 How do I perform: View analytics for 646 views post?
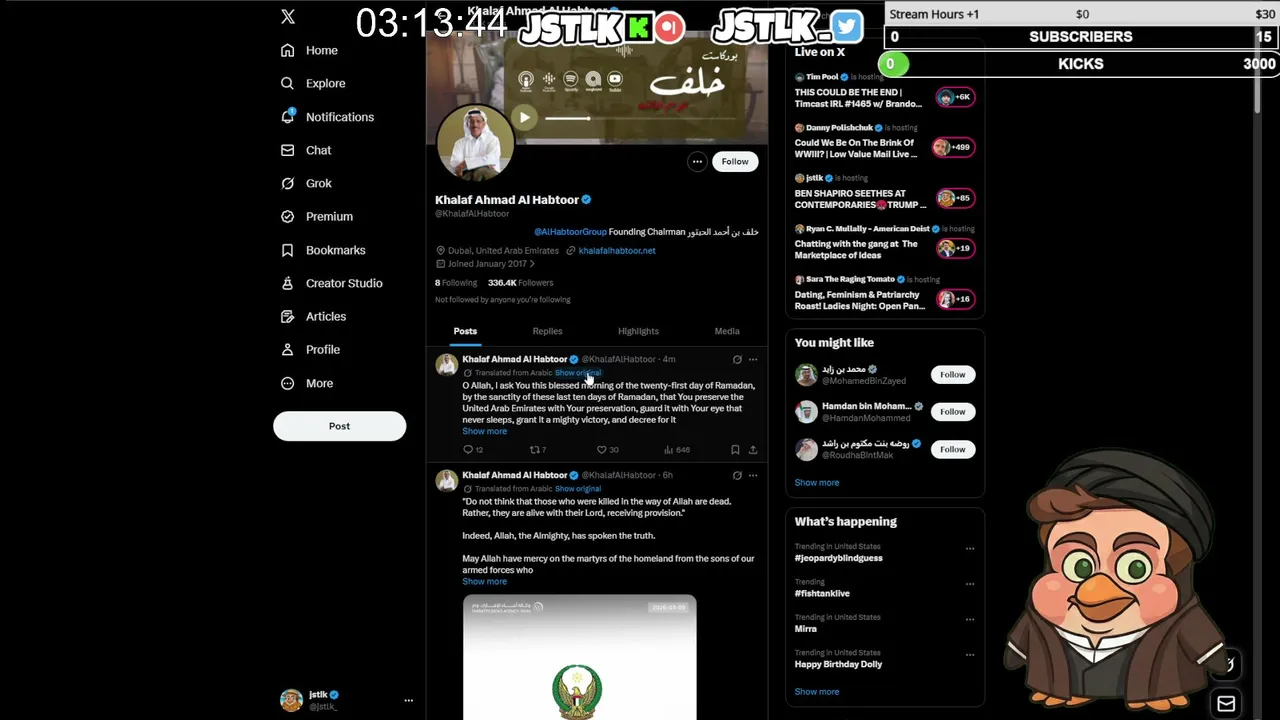pyautogui.click(x=676, y=450)
